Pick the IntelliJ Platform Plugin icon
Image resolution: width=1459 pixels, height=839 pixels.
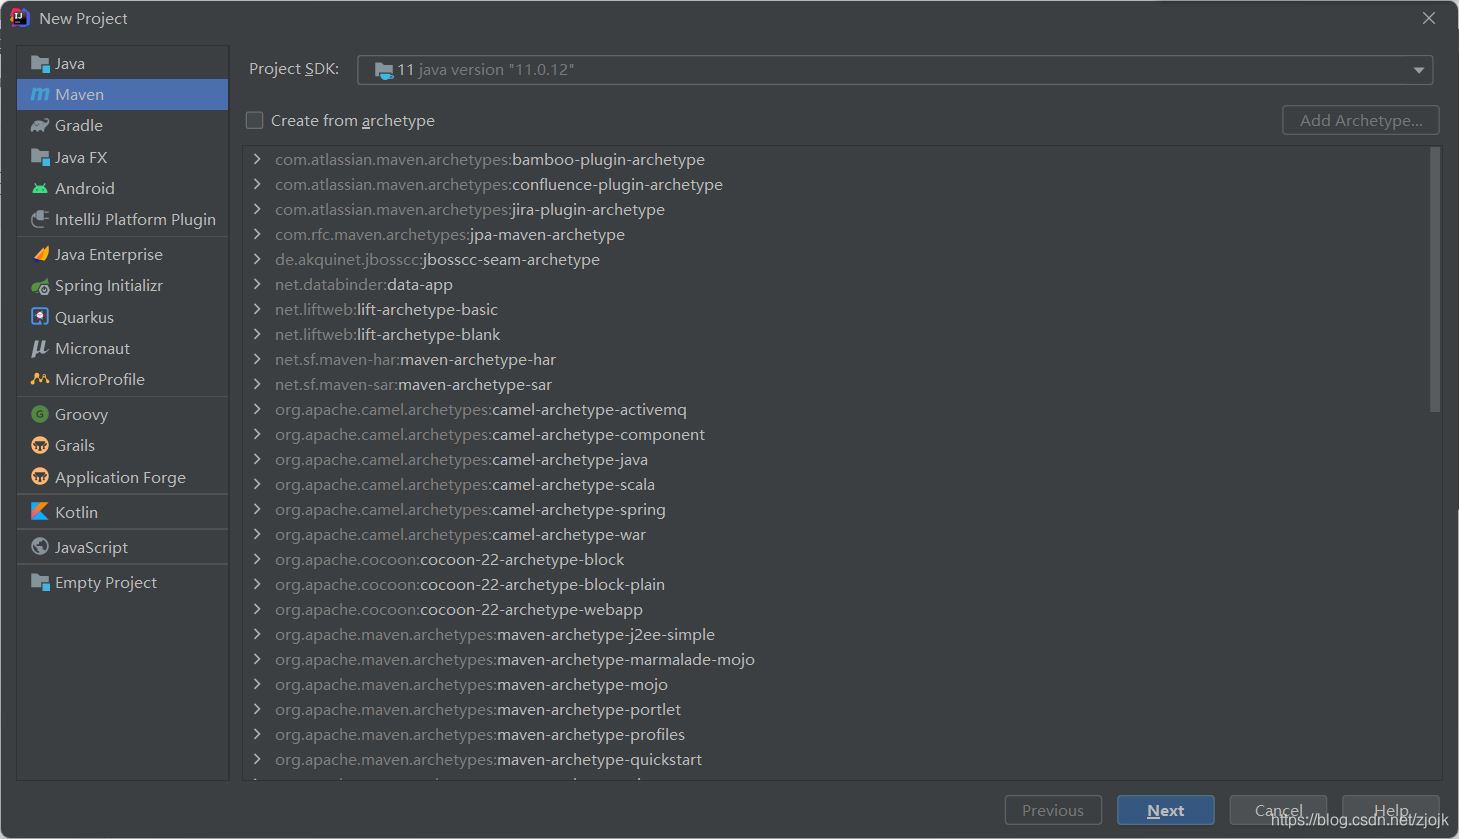(x=40, y=219)
